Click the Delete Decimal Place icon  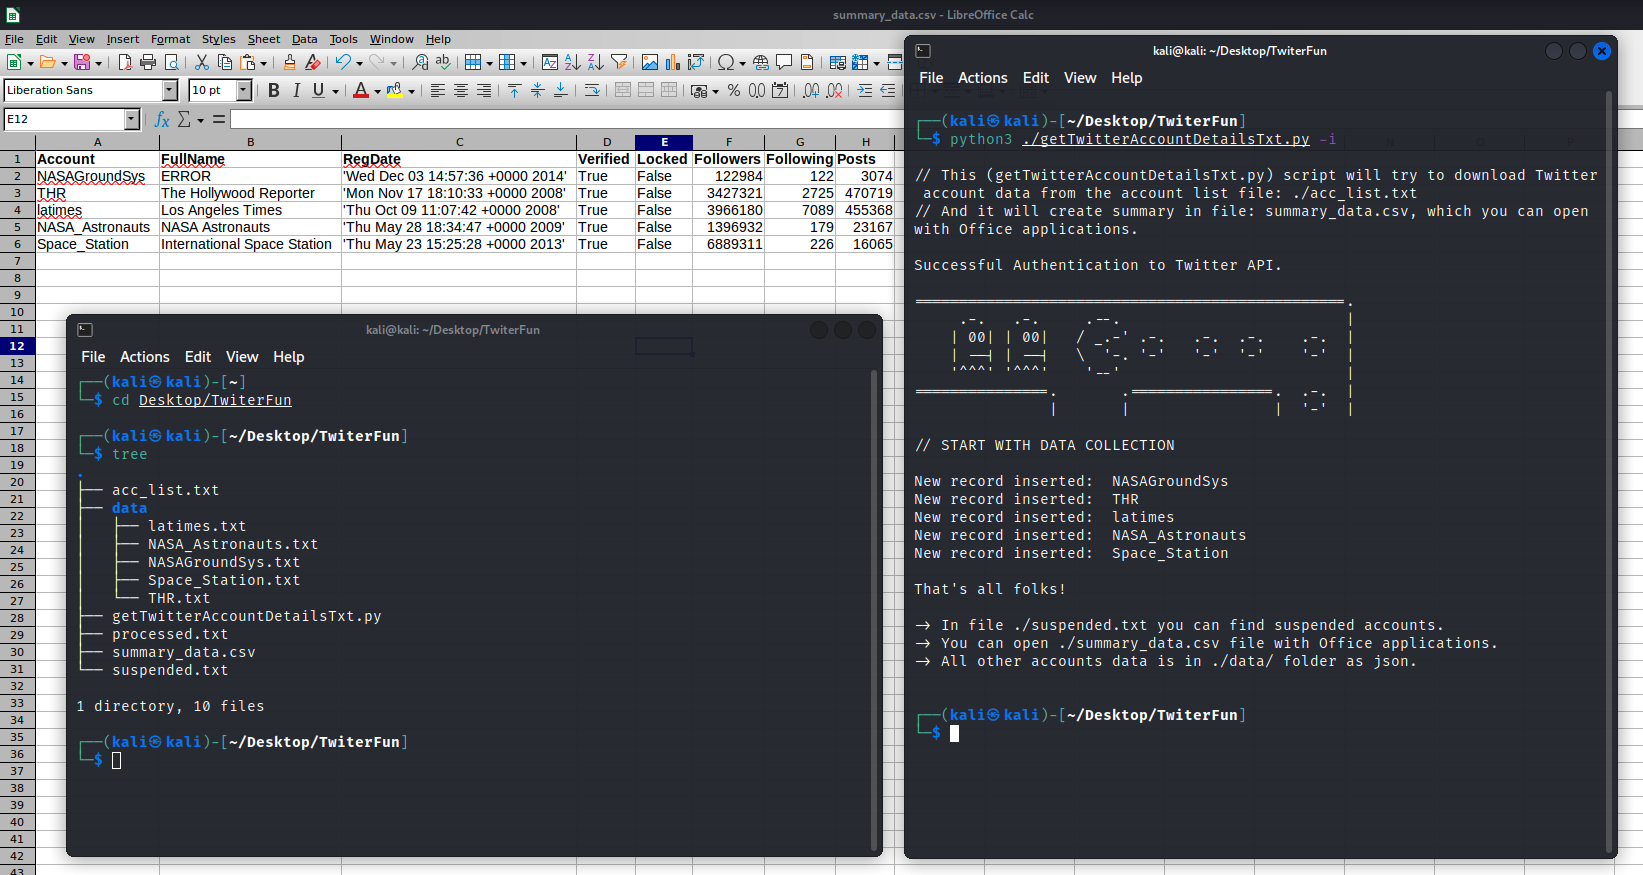point(834,90)
